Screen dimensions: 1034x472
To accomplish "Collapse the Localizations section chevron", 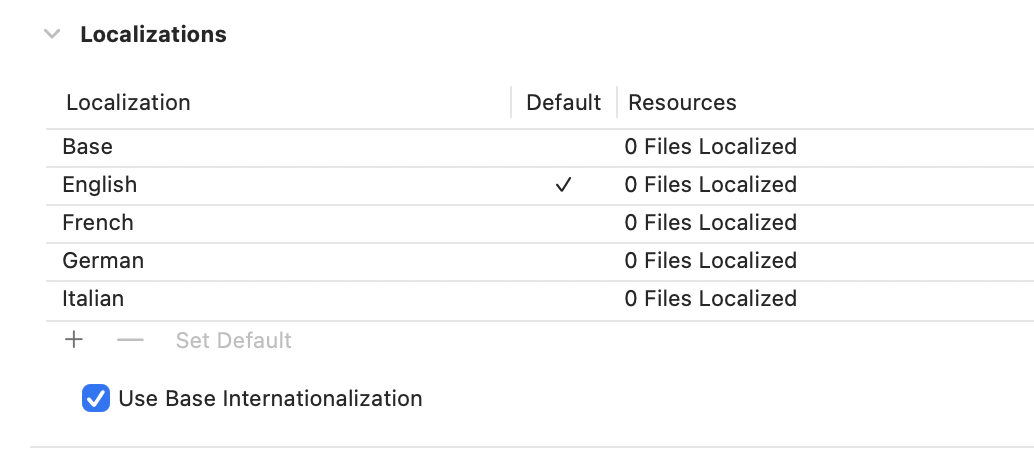I will pyautogui.click(x=52, y=34).
